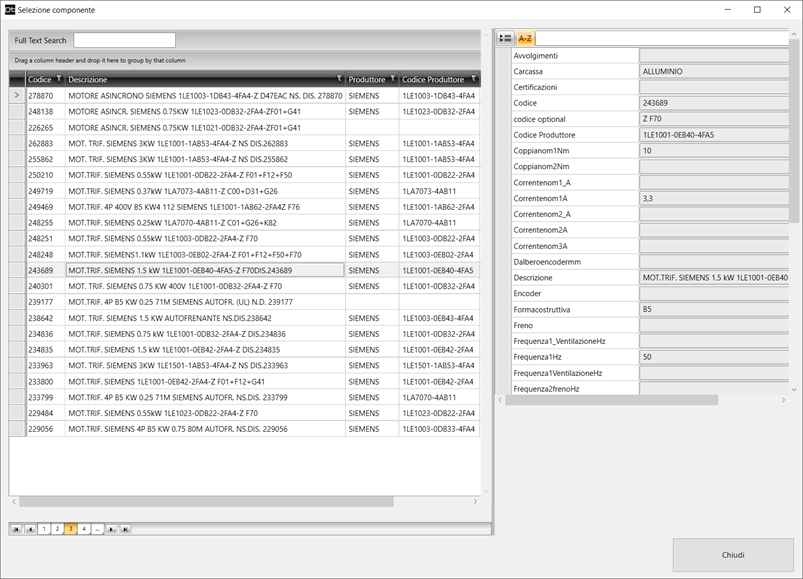Go to first page of results
The image size is (803, 579).
point(17,529)
